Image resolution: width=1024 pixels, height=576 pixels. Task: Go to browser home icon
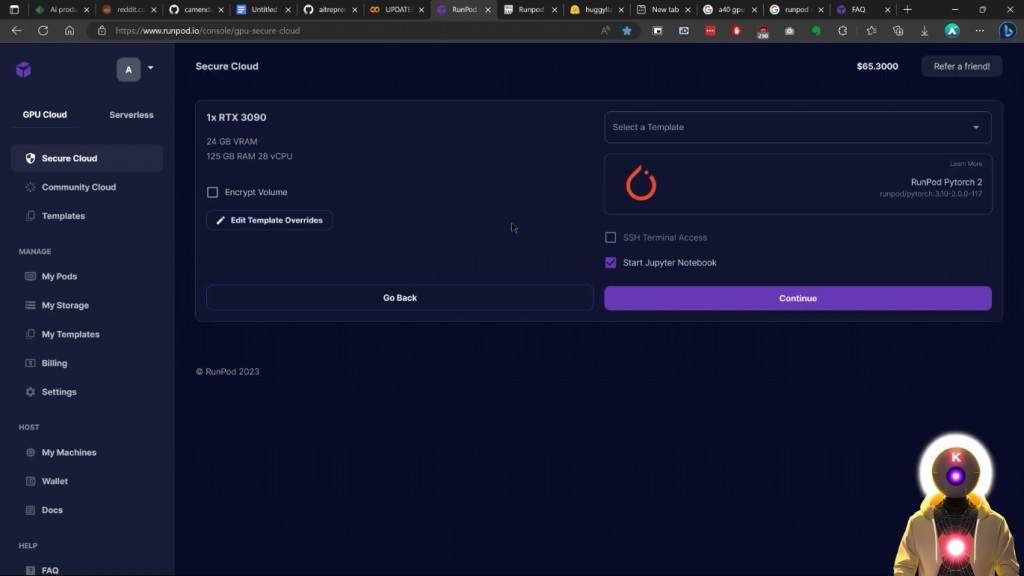[69, 31]
